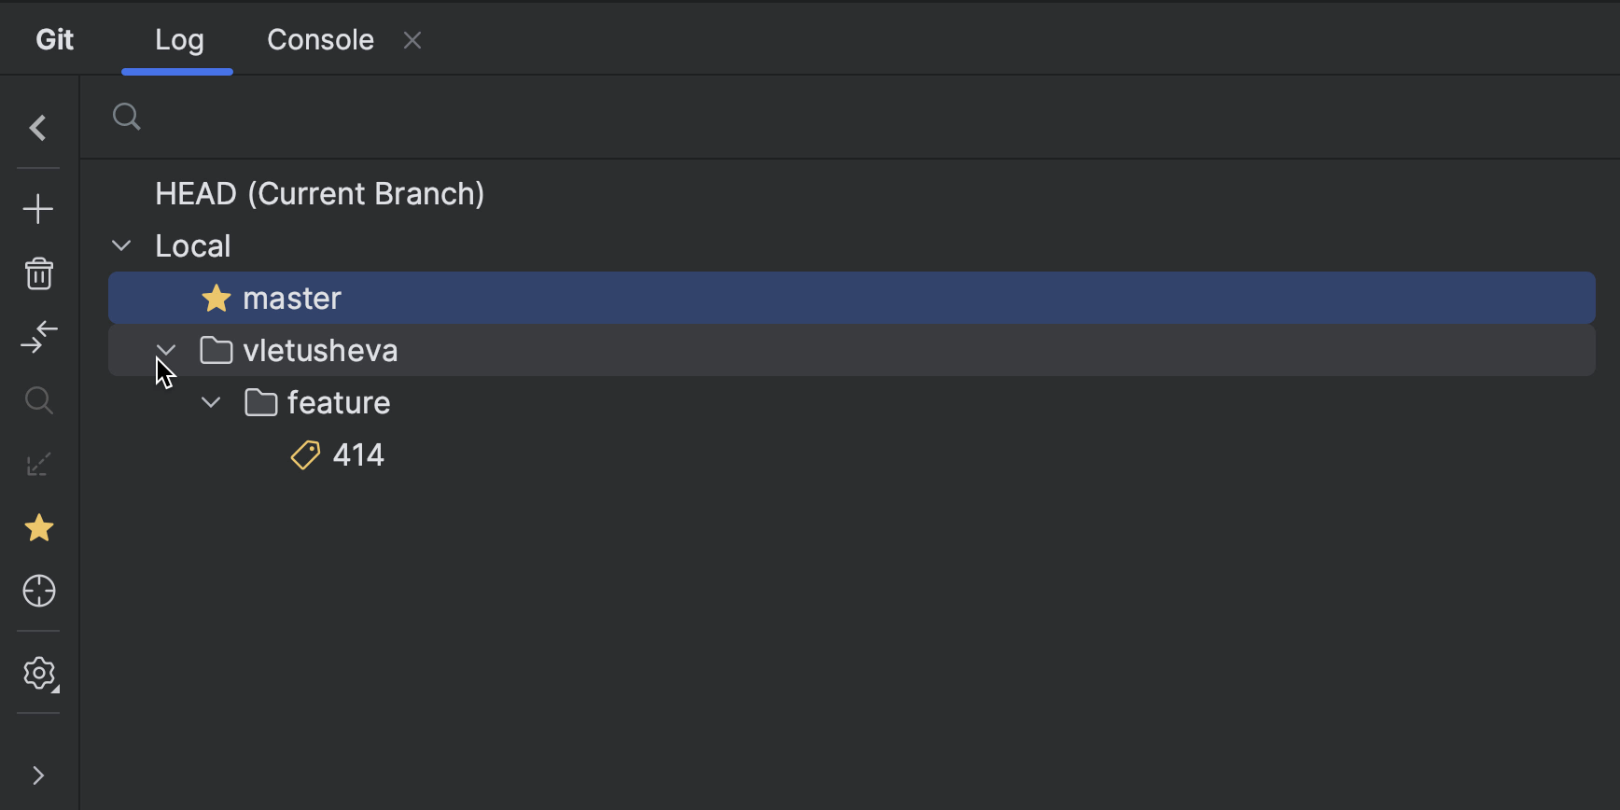Toggle the bottom-left expand chevron
1620x810 pixels.
tap(38, 776)
